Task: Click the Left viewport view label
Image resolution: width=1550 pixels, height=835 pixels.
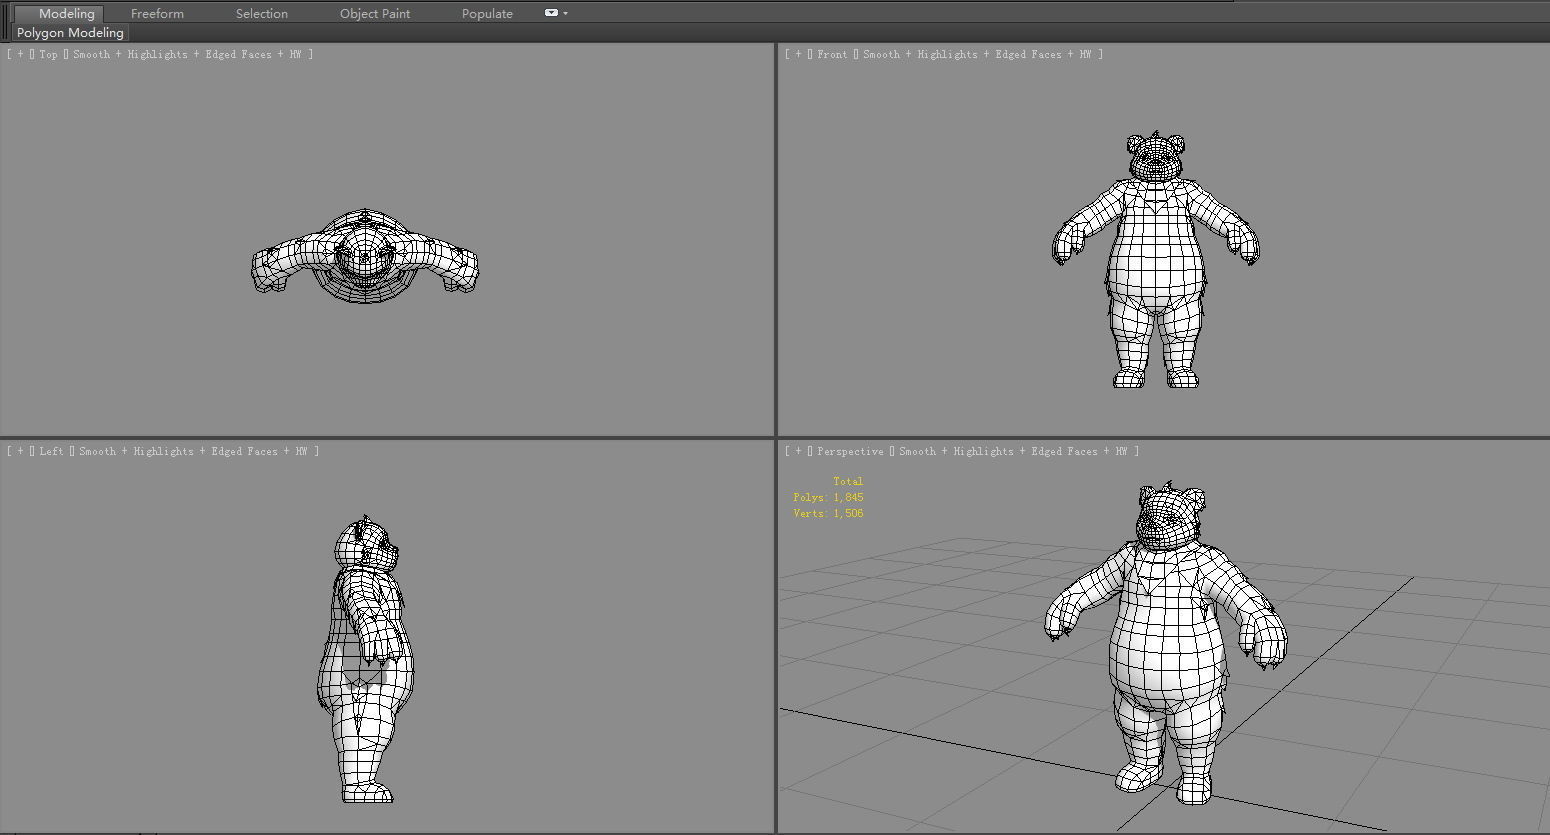Action: click(51, 452)
